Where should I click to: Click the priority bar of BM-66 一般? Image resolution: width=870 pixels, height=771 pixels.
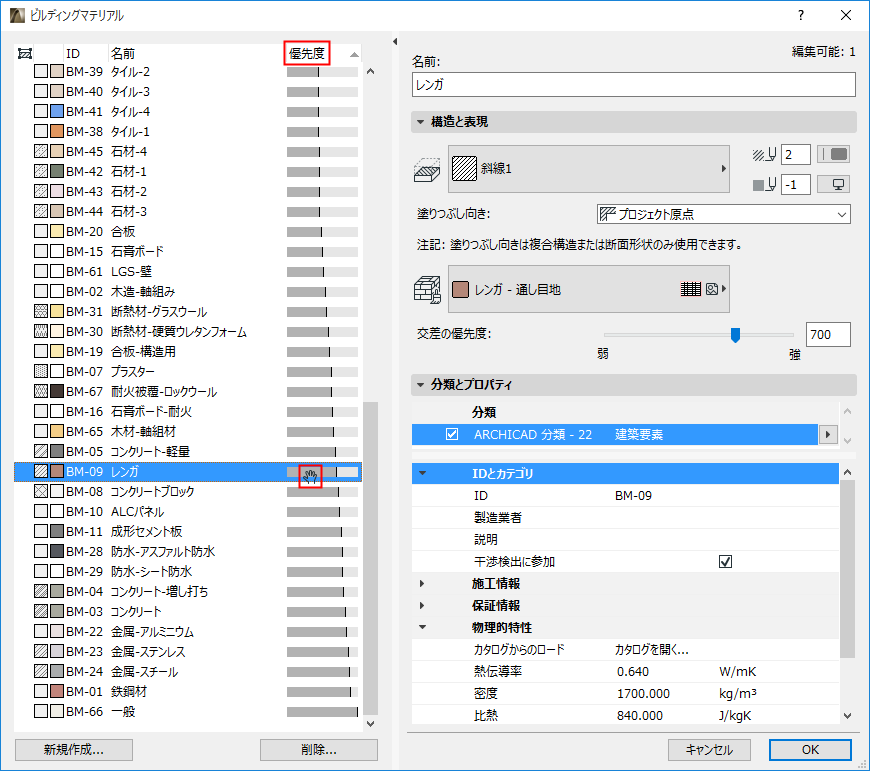point(322,712)
